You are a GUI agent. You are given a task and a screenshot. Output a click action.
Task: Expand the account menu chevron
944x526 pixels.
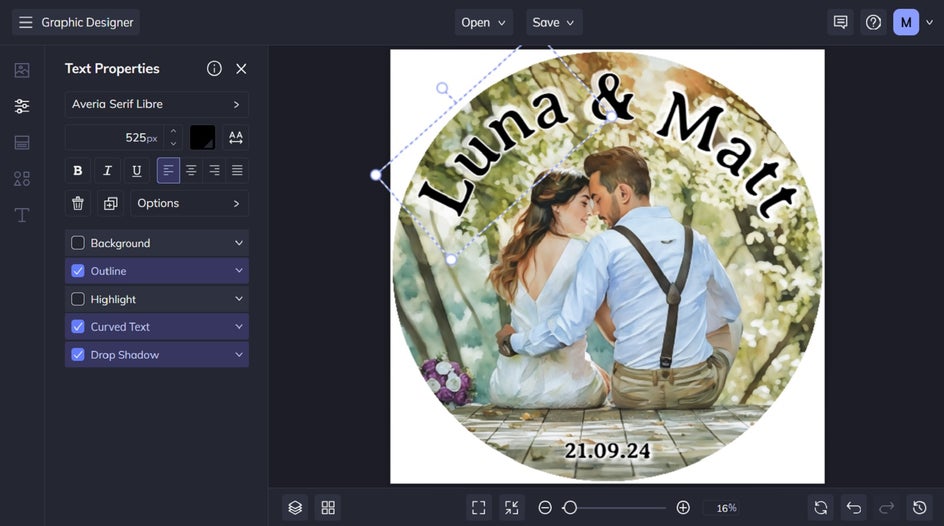pyautogui.click(x=930, y=22)
